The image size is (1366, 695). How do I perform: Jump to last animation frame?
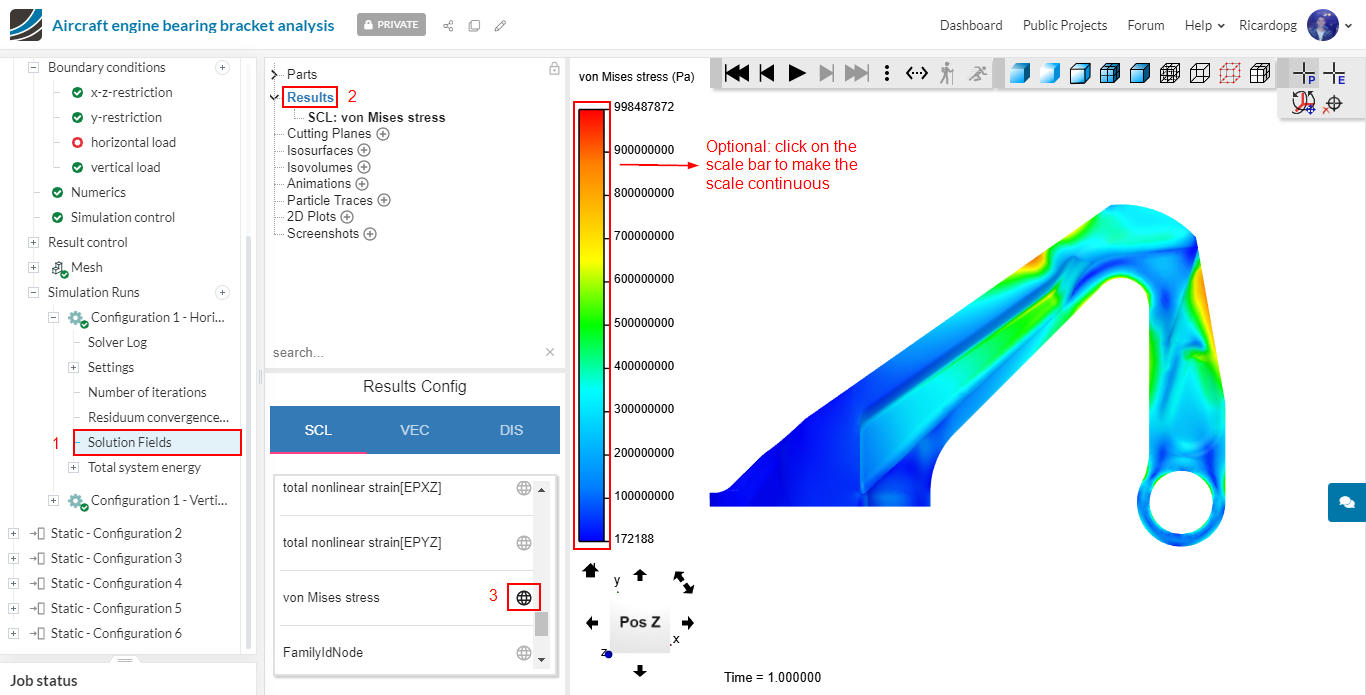857,73
